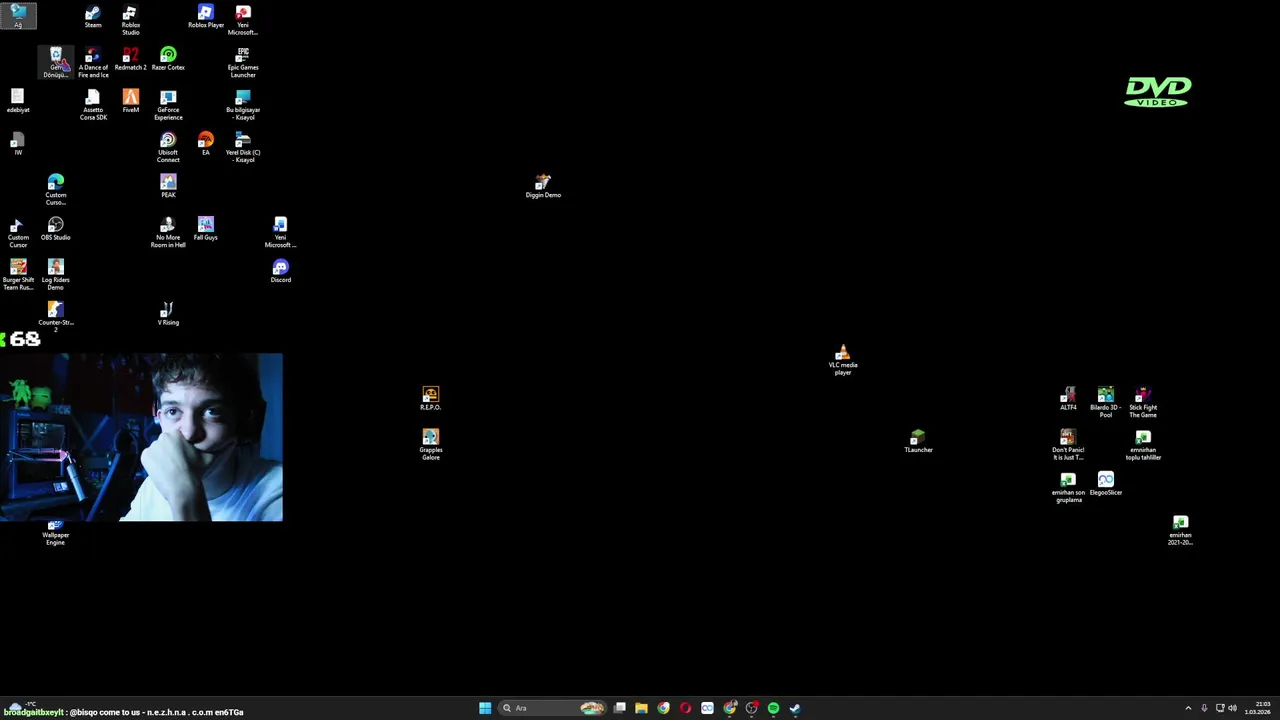Launch the Don't Panic! game icon

click(1068, 445)
